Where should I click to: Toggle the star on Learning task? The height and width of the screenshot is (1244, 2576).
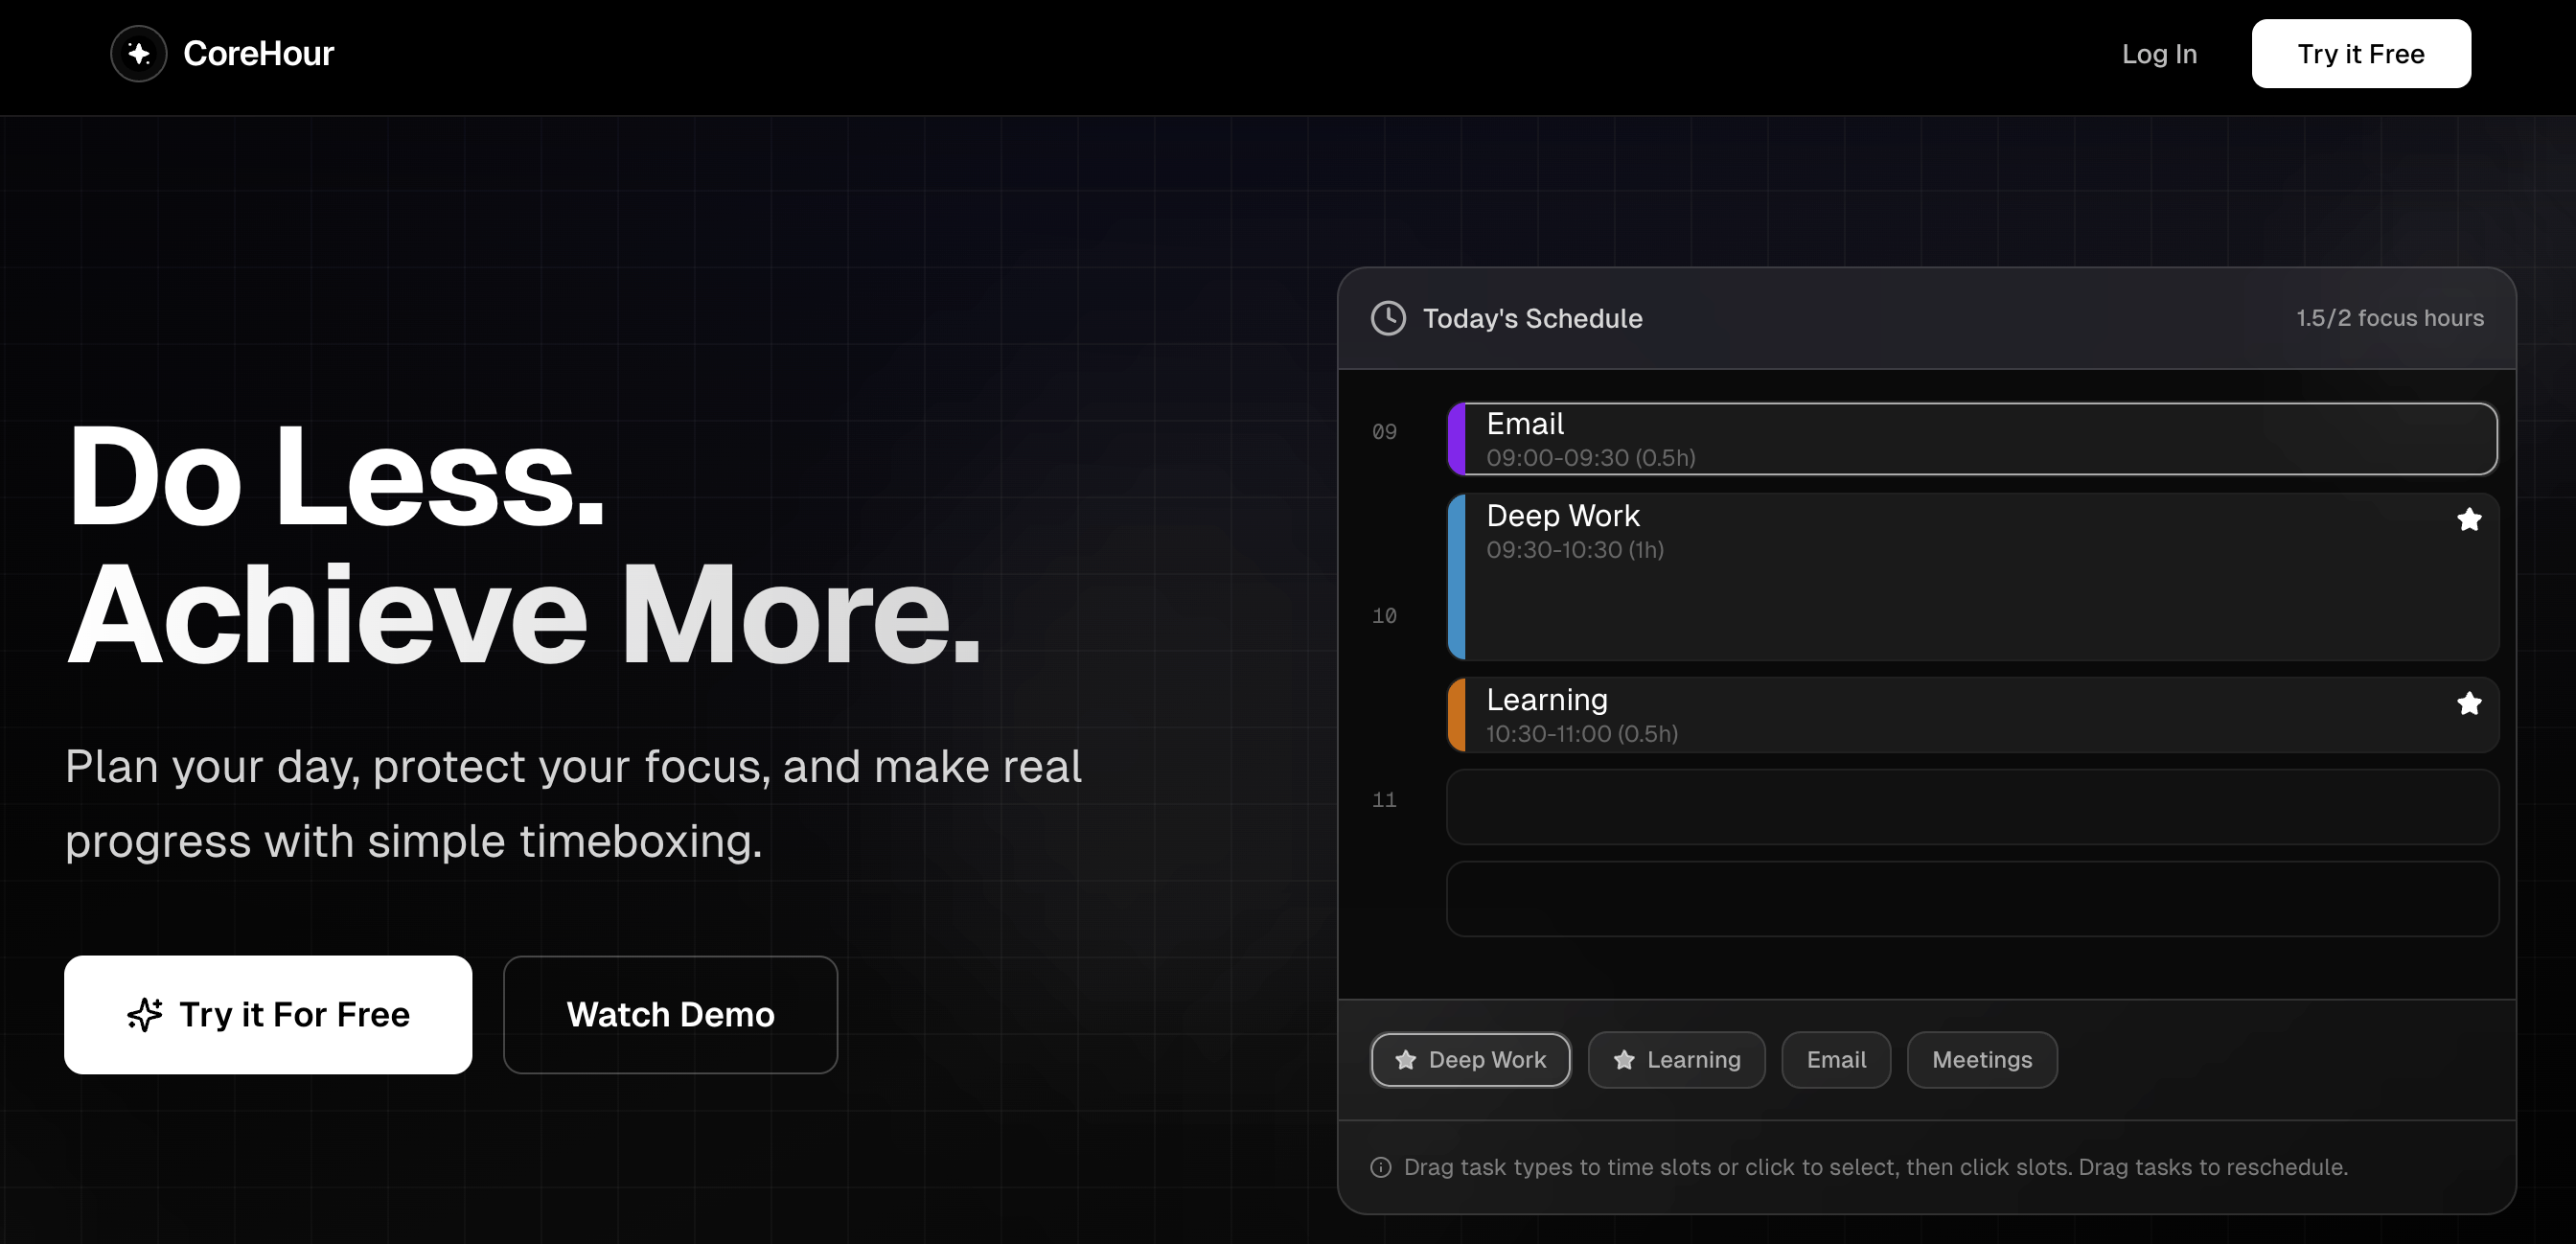2469,704
